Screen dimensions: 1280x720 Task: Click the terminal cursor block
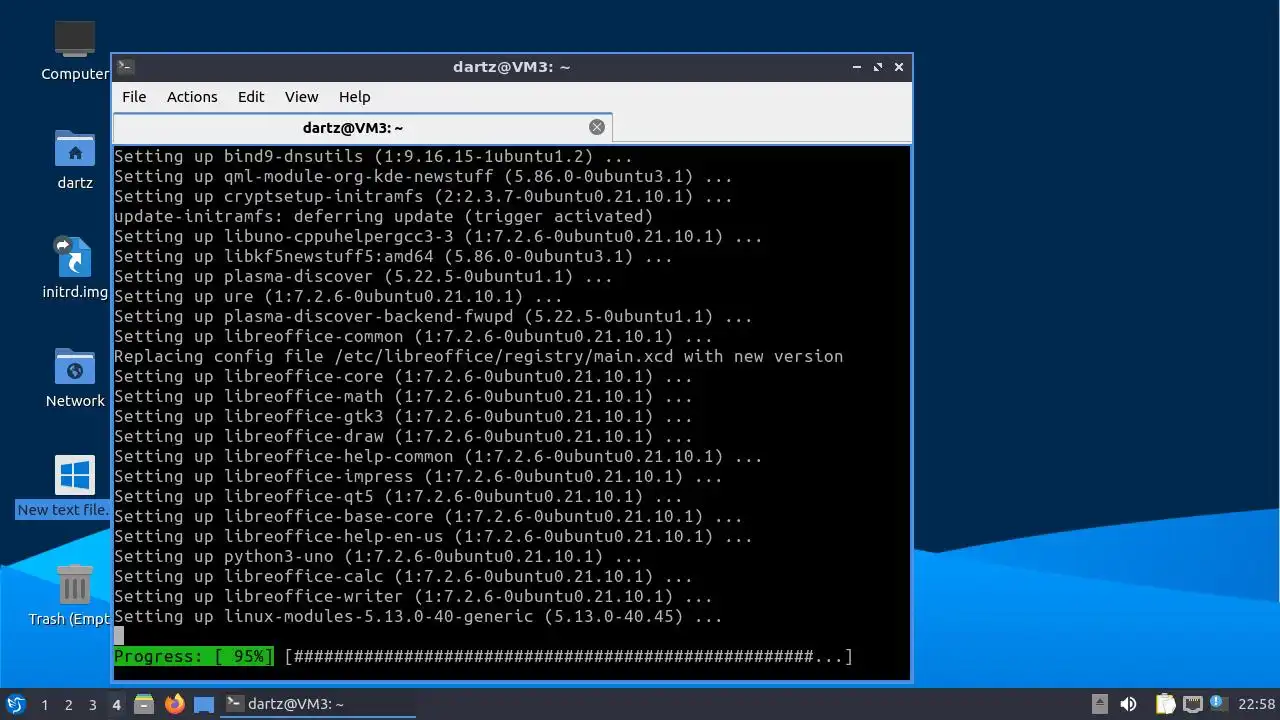point(119,636)
